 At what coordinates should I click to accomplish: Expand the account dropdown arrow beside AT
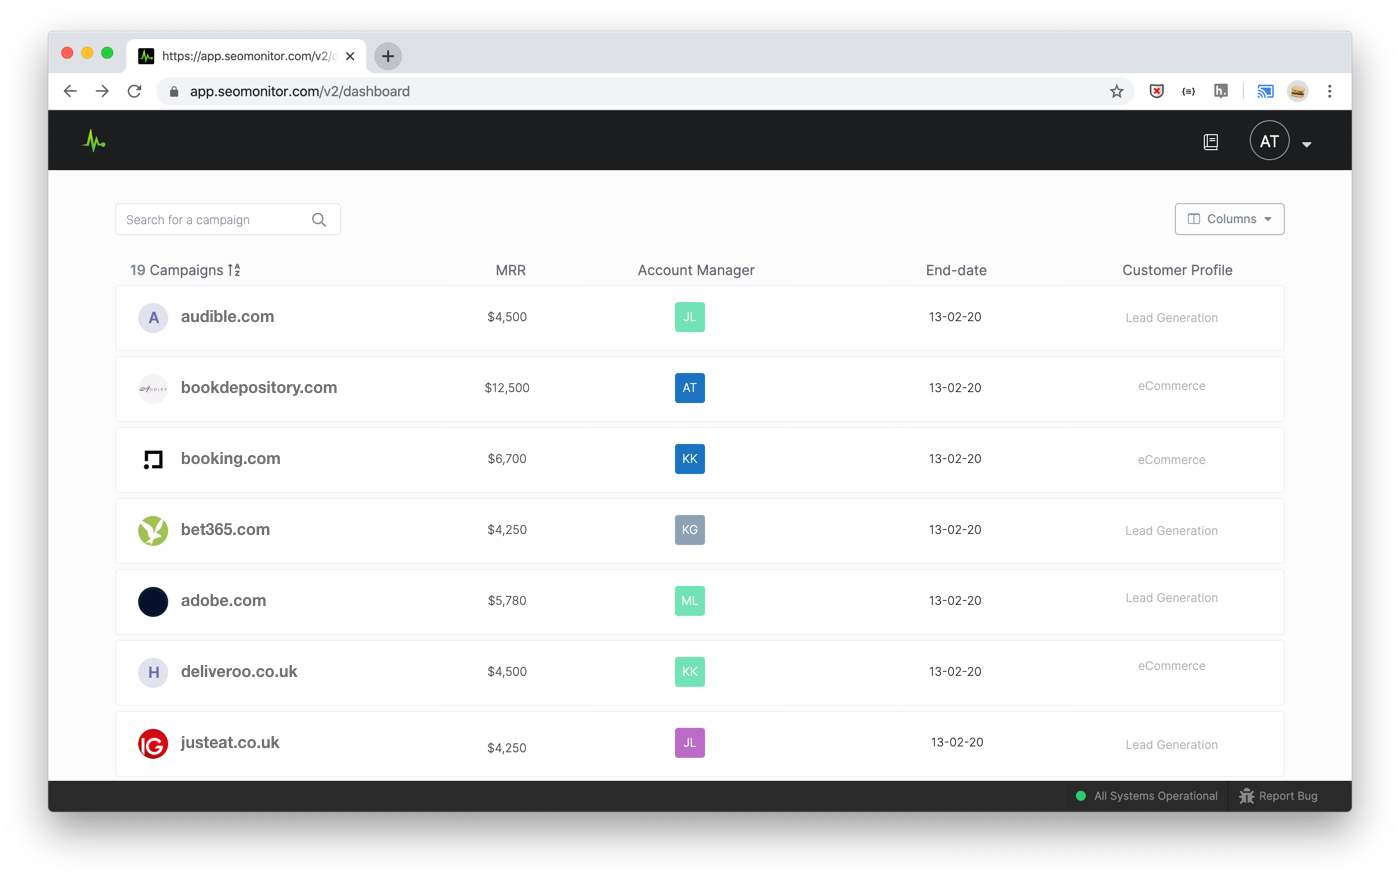[1306, 144]
